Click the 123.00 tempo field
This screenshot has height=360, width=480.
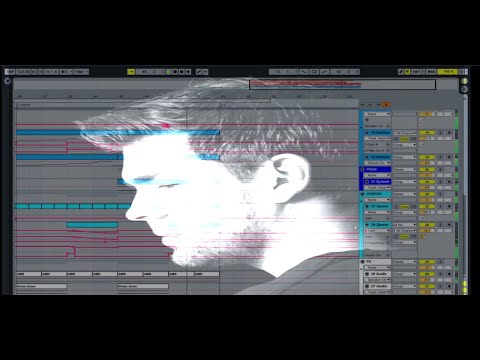[x=23, y=72]
